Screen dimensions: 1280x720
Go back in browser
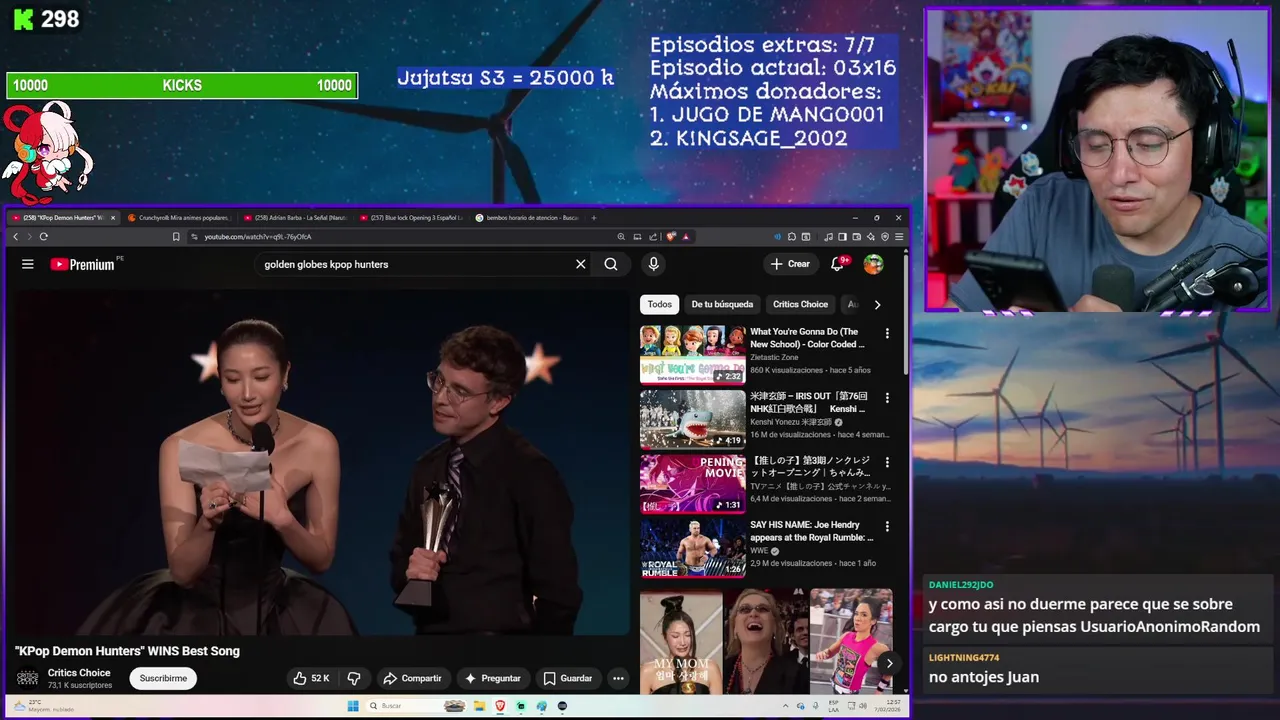(15, 237)
